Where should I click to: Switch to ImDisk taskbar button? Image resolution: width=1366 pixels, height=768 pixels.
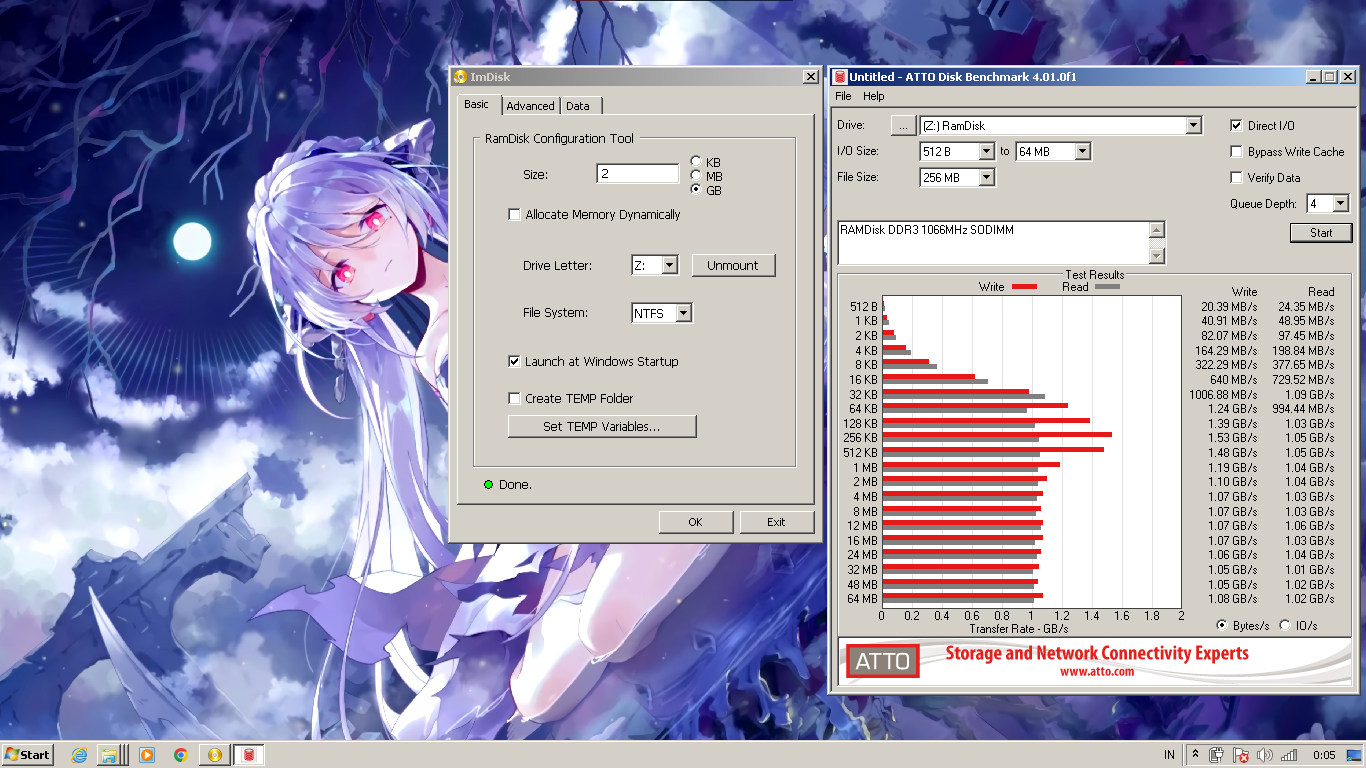click(214, 755)
